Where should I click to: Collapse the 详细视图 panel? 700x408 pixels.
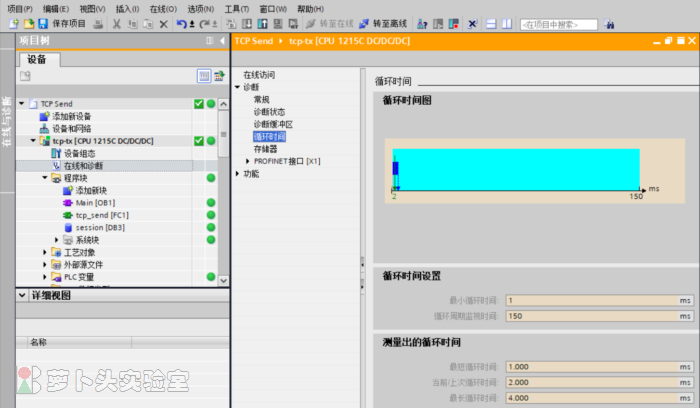[22, 295]
